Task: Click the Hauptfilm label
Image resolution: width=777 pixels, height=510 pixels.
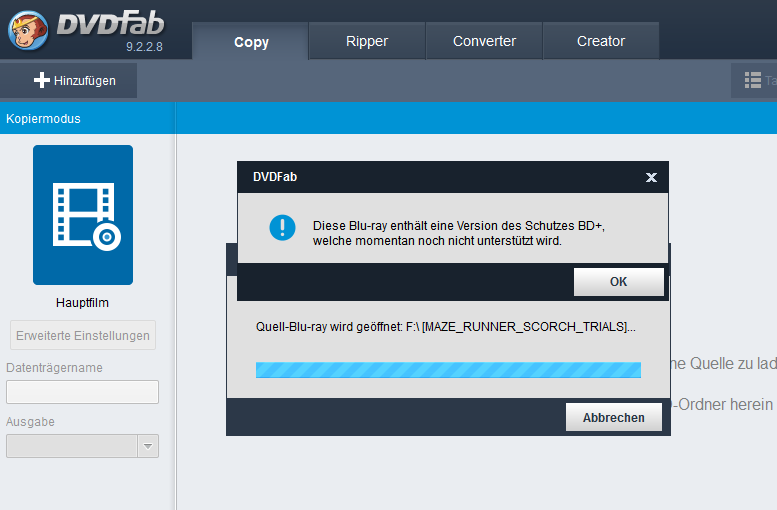Action: click(82, 302)
